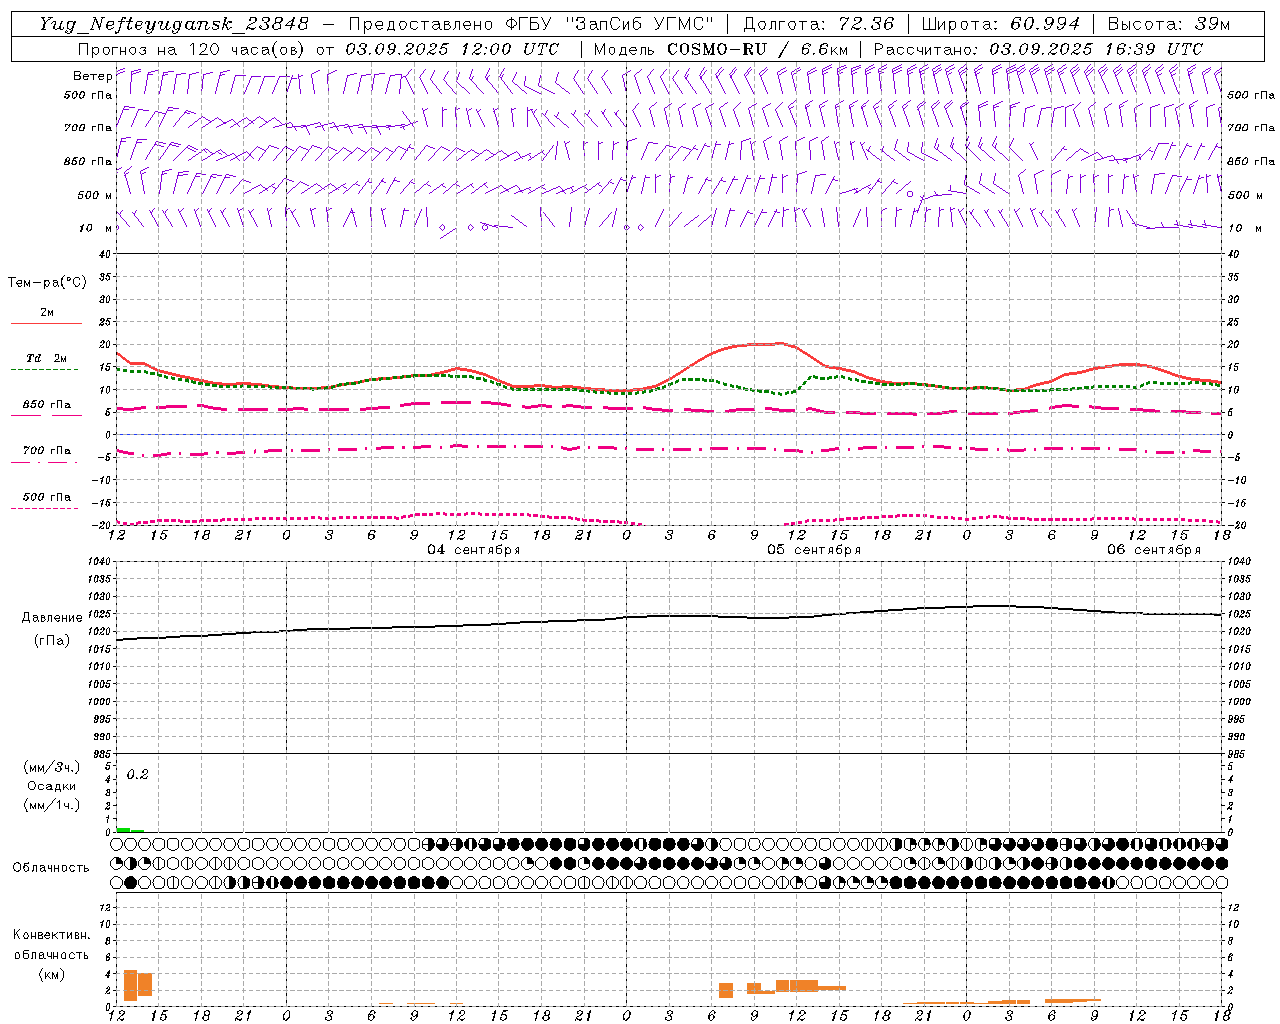Click the '(гПа)' unit label under Давление

pos(52,641)
